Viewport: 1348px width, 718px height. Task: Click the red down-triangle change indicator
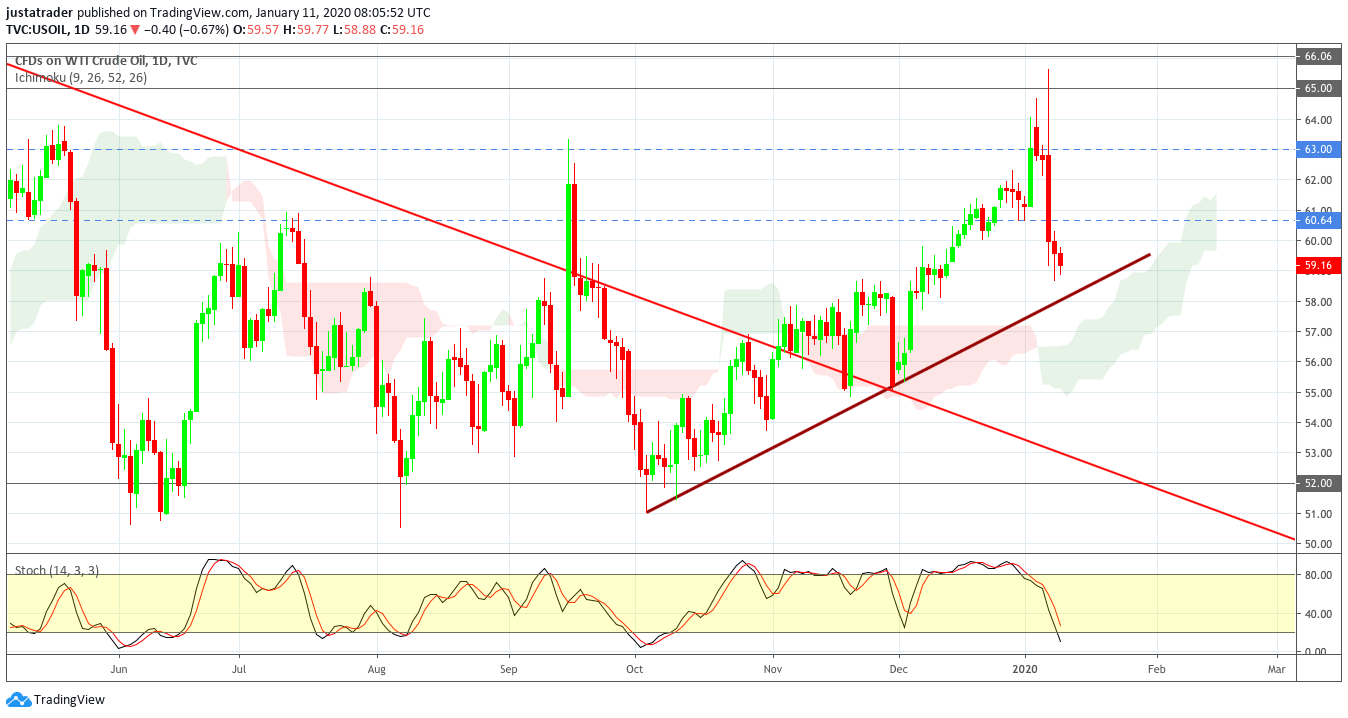[133, 29]
